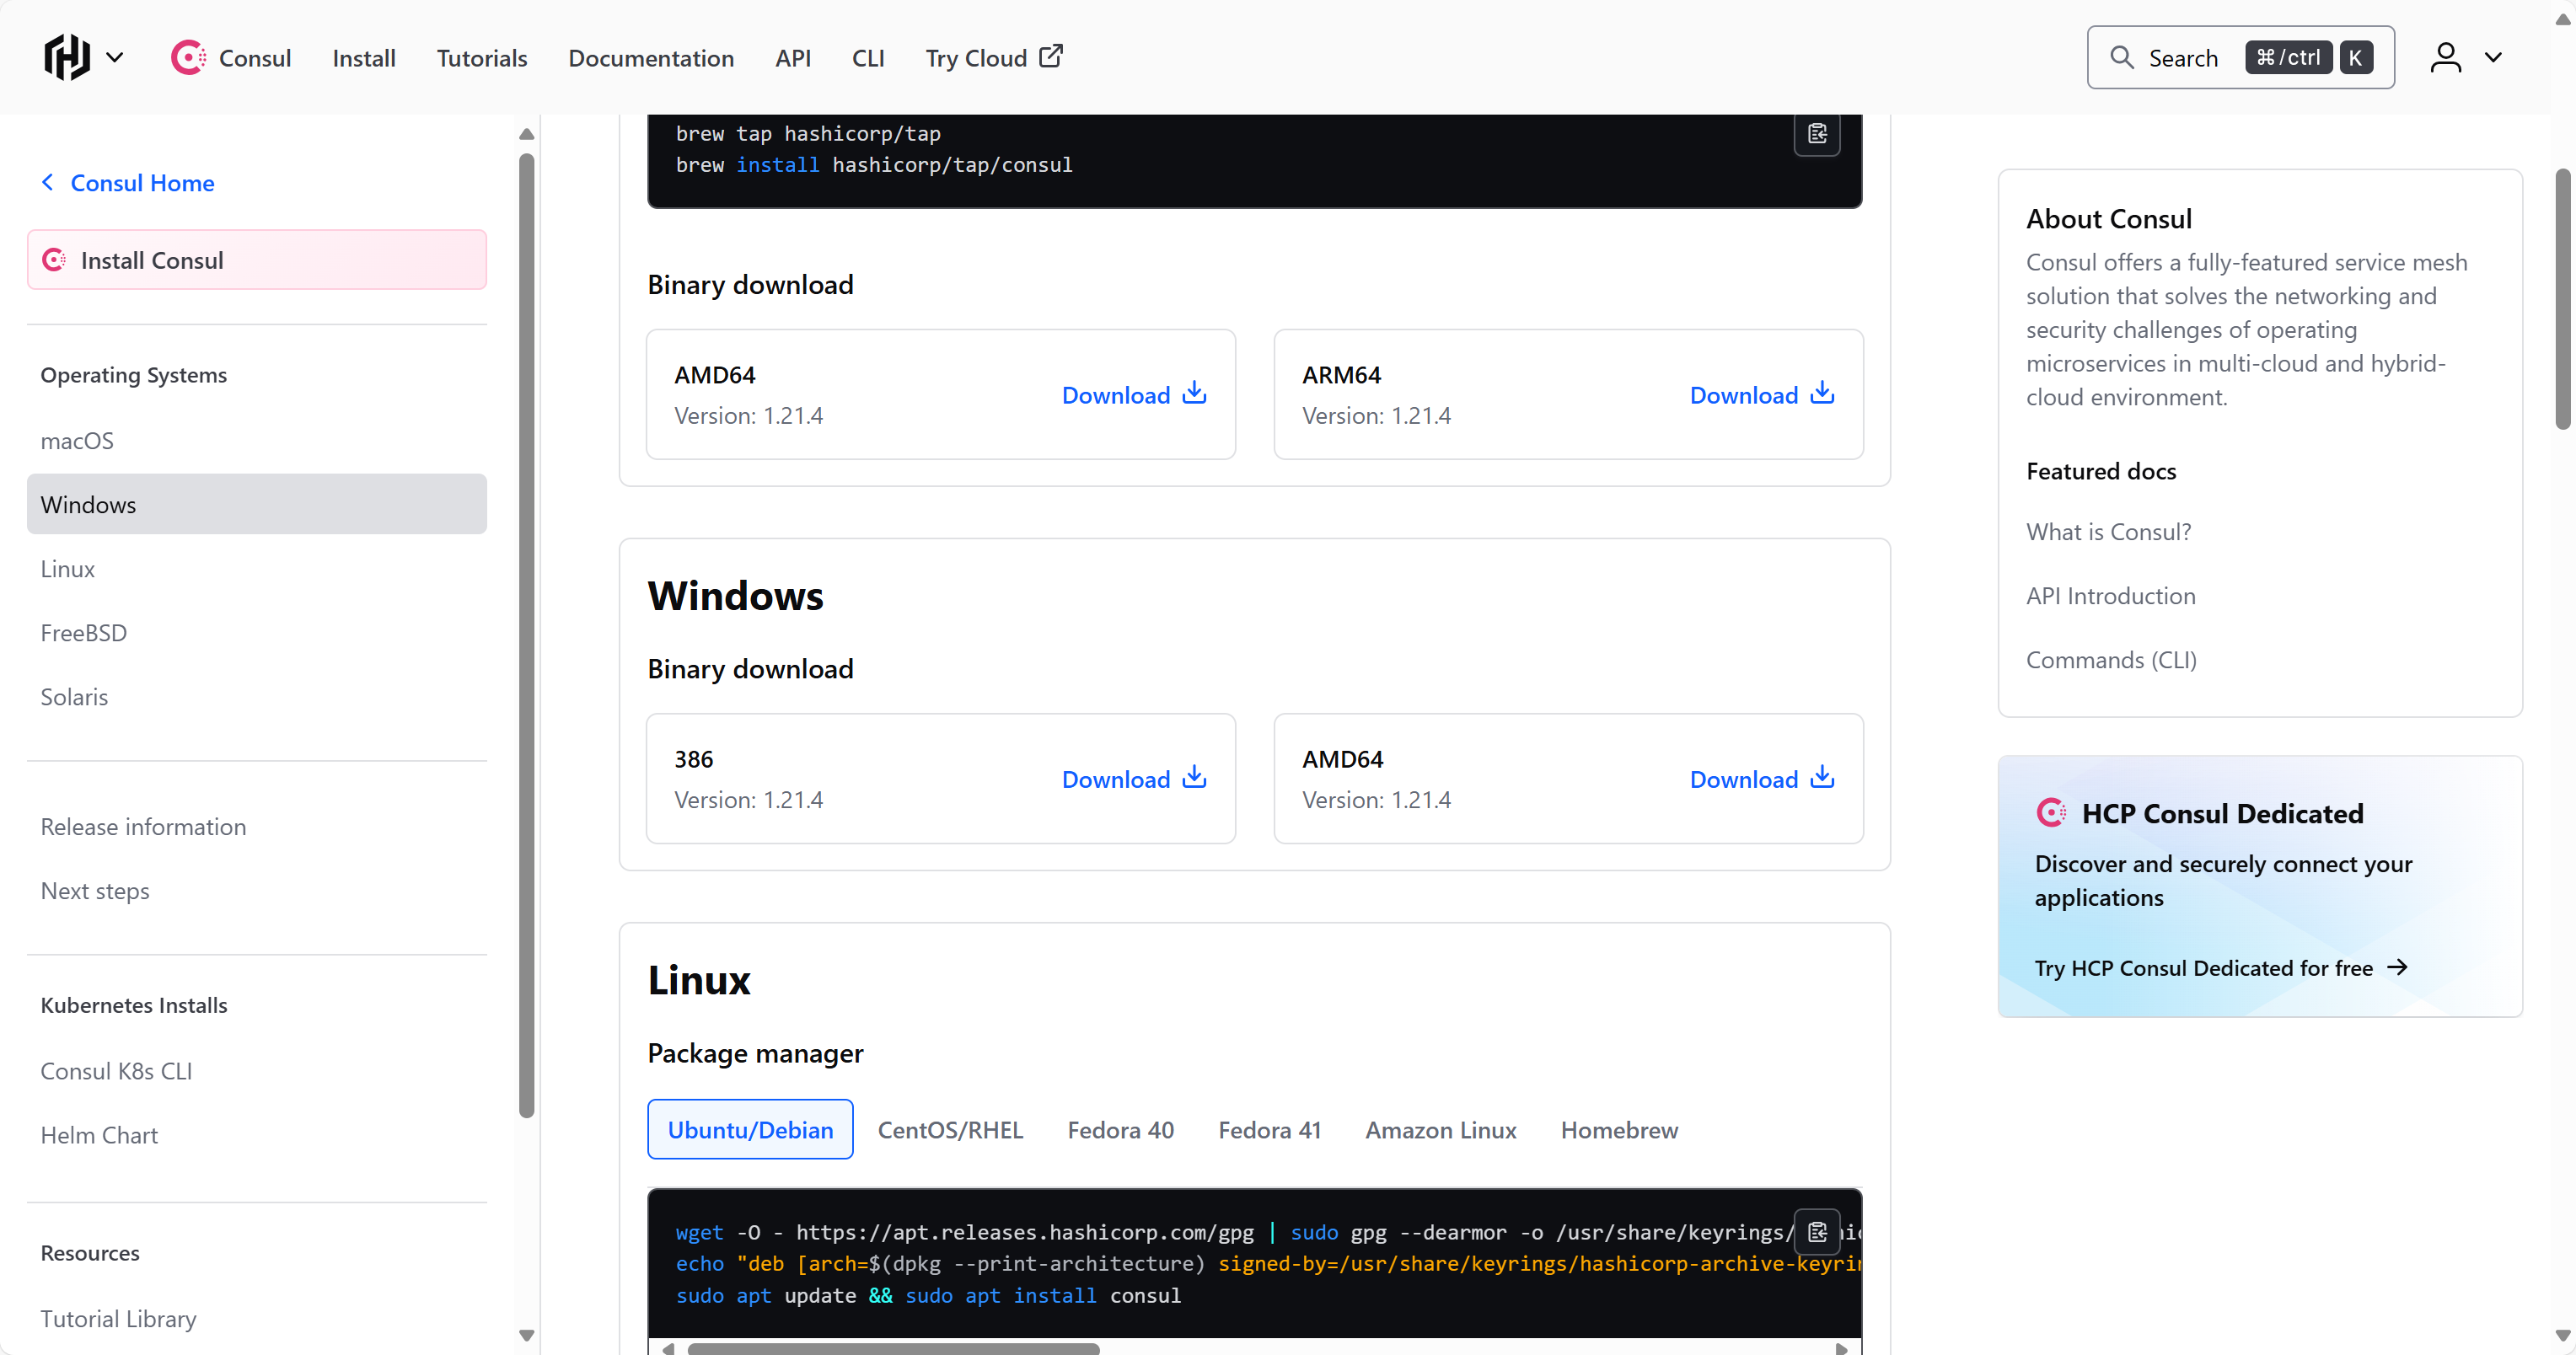Click the HashiCorp logo icon

[67, 57]
